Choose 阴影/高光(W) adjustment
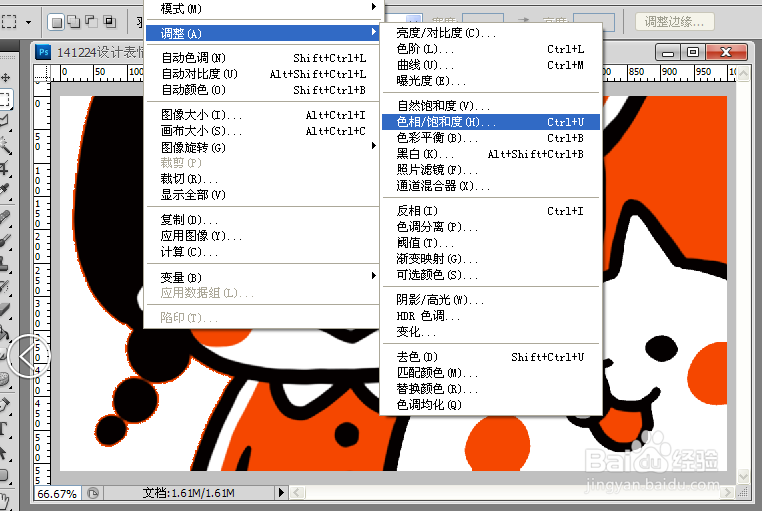Screen dimensions: 762x511 coord(491,300)
